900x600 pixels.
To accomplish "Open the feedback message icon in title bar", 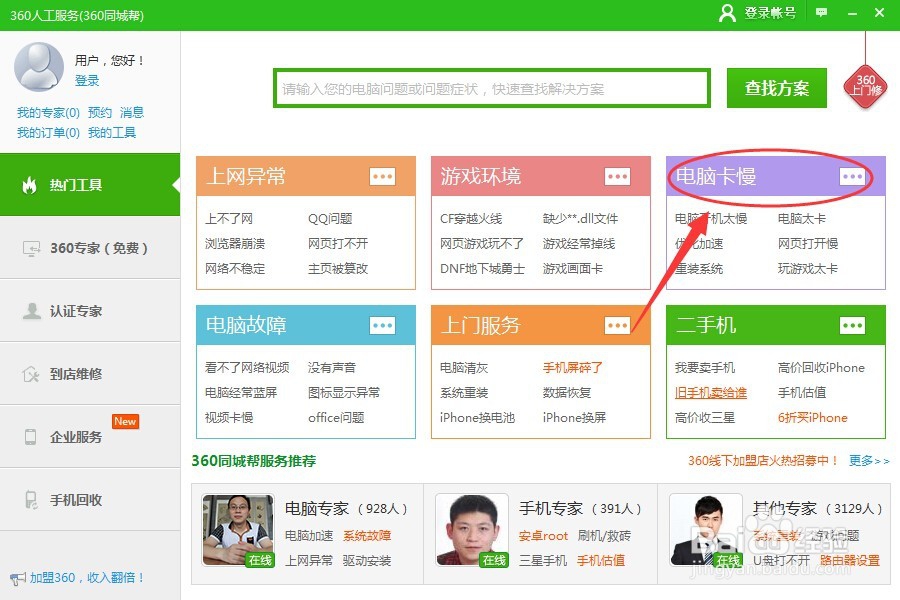I will point(821,13).
